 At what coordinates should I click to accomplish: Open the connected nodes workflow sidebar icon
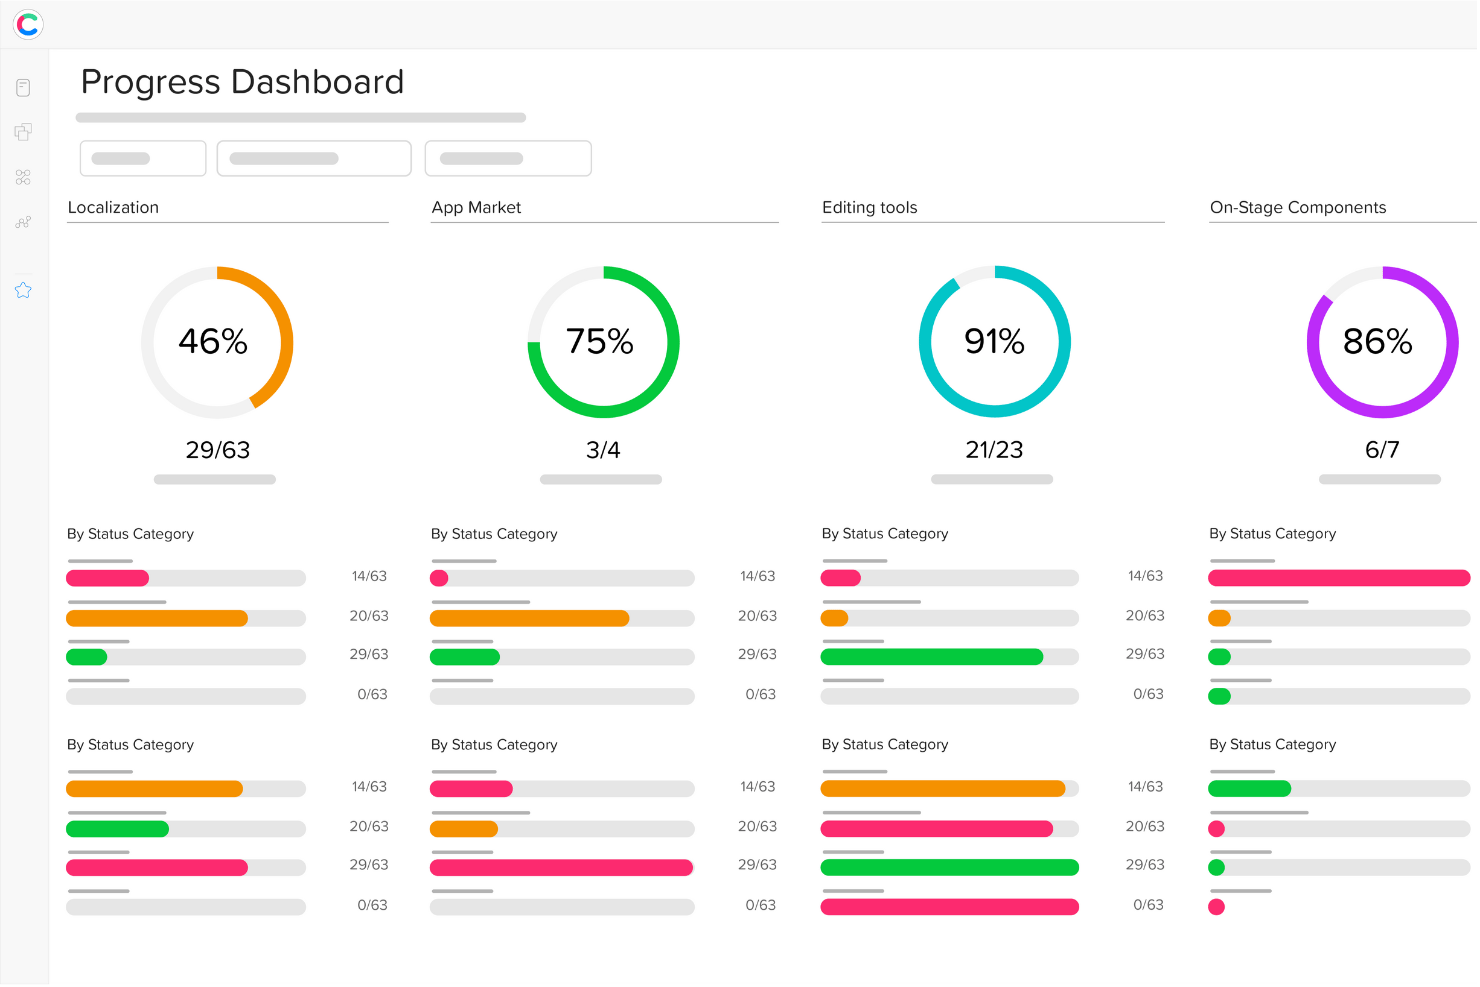[23, 177]
